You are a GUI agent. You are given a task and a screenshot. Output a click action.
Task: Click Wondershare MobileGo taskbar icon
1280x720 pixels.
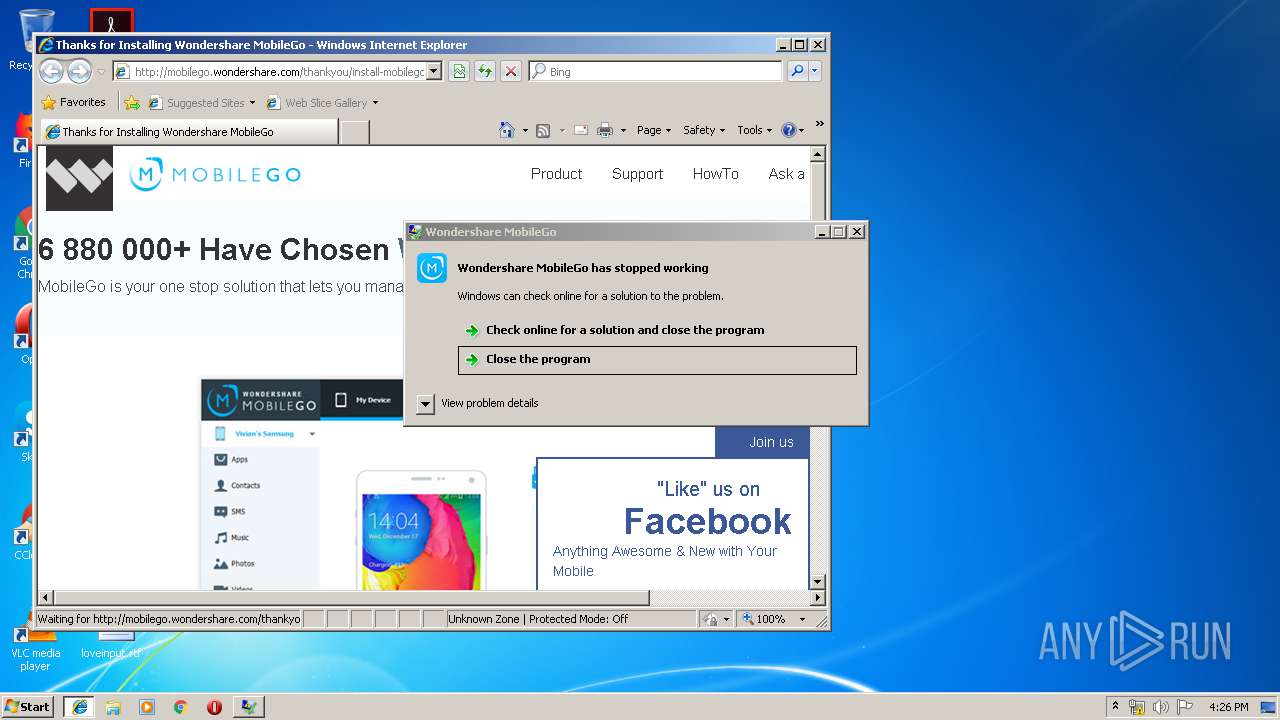pyautogui.click(x=248, y=707)
